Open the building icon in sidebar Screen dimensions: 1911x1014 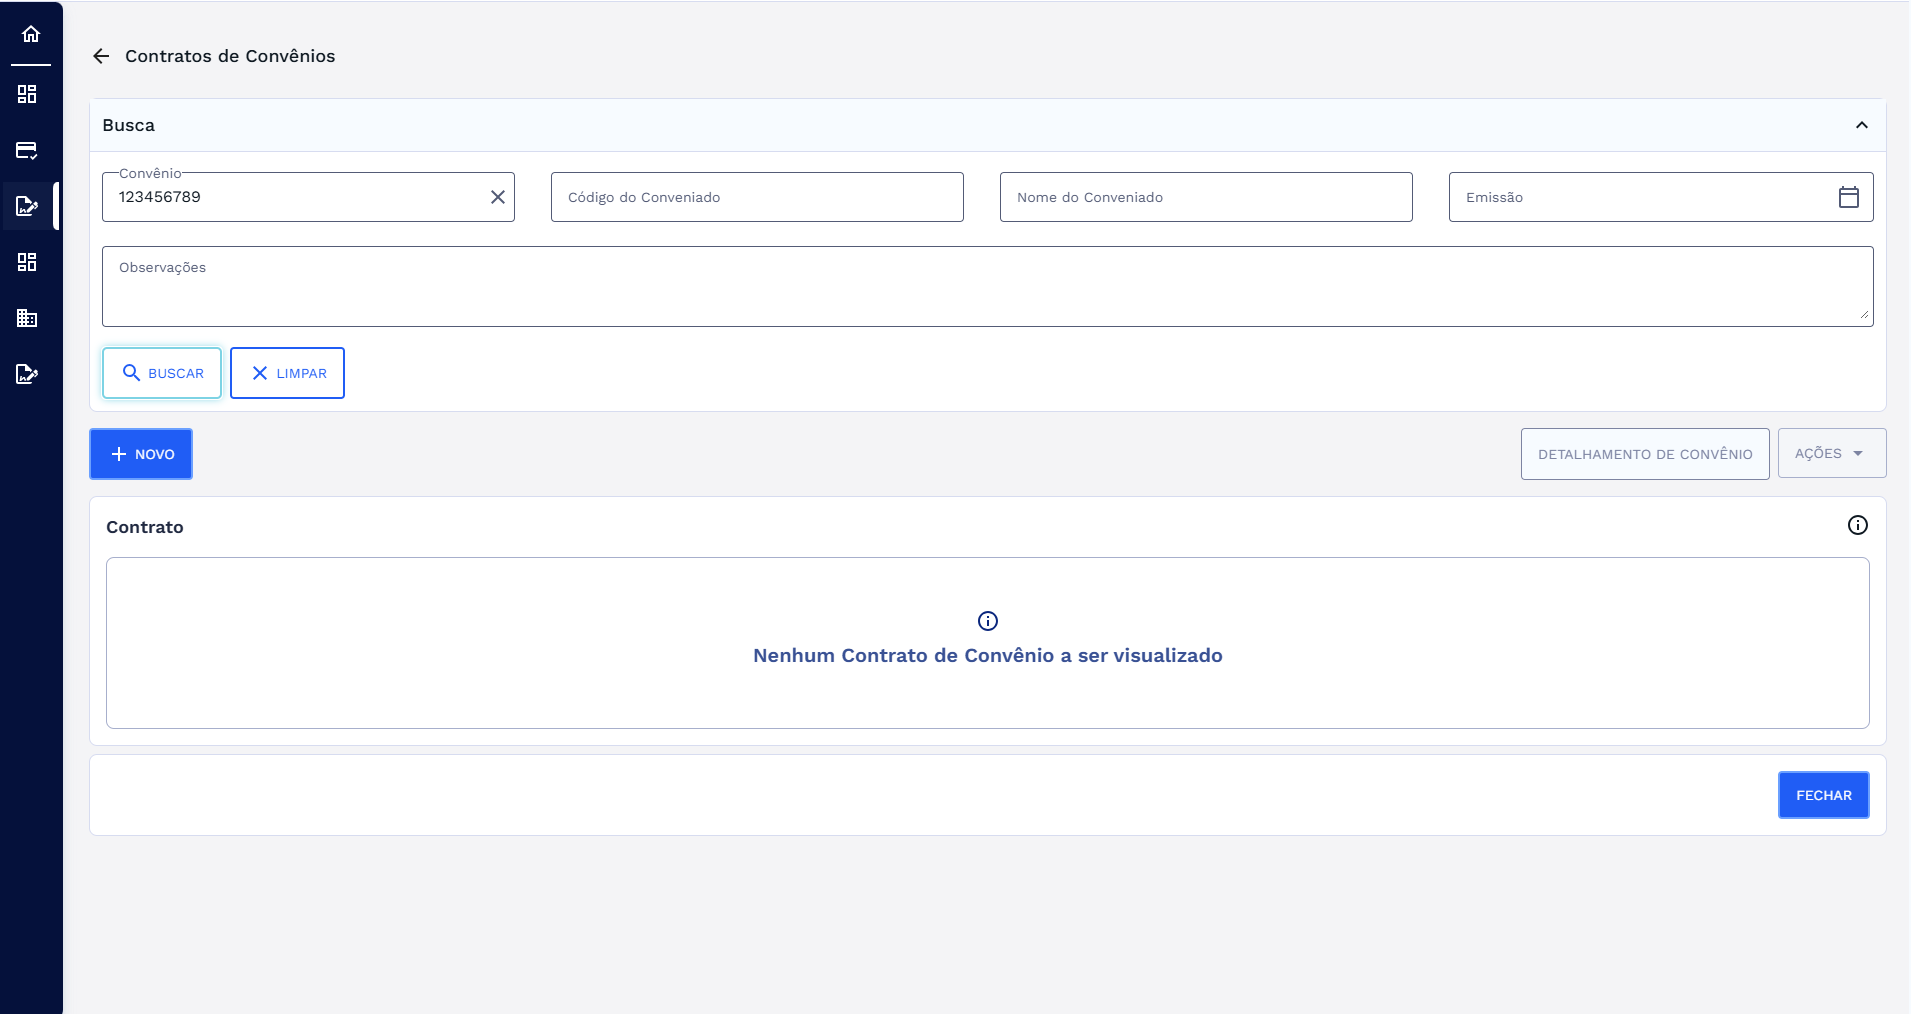(27, 318)
